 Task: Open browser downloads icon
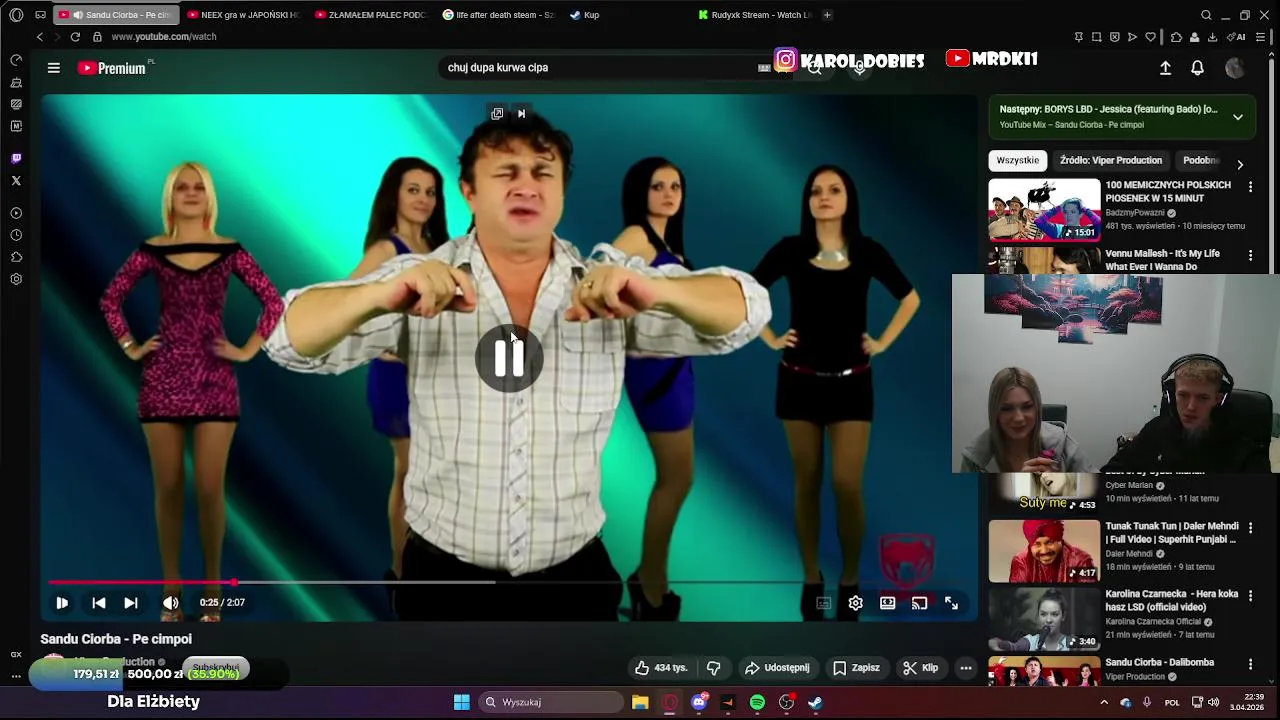pyautogui.click(x=1212, y=37)
